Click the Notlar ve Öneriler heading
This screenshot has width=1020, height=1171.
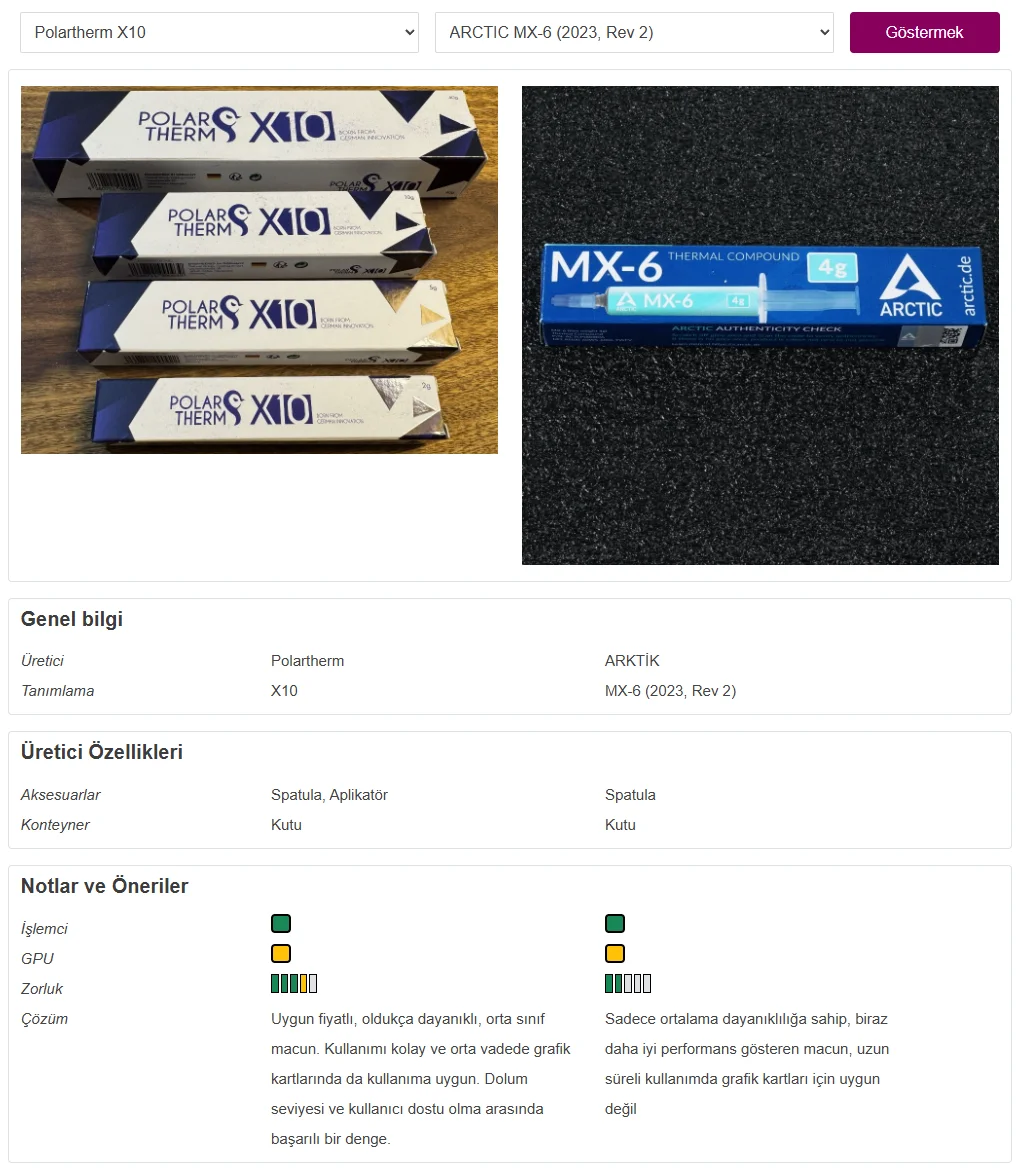click(x=105, y=886)
